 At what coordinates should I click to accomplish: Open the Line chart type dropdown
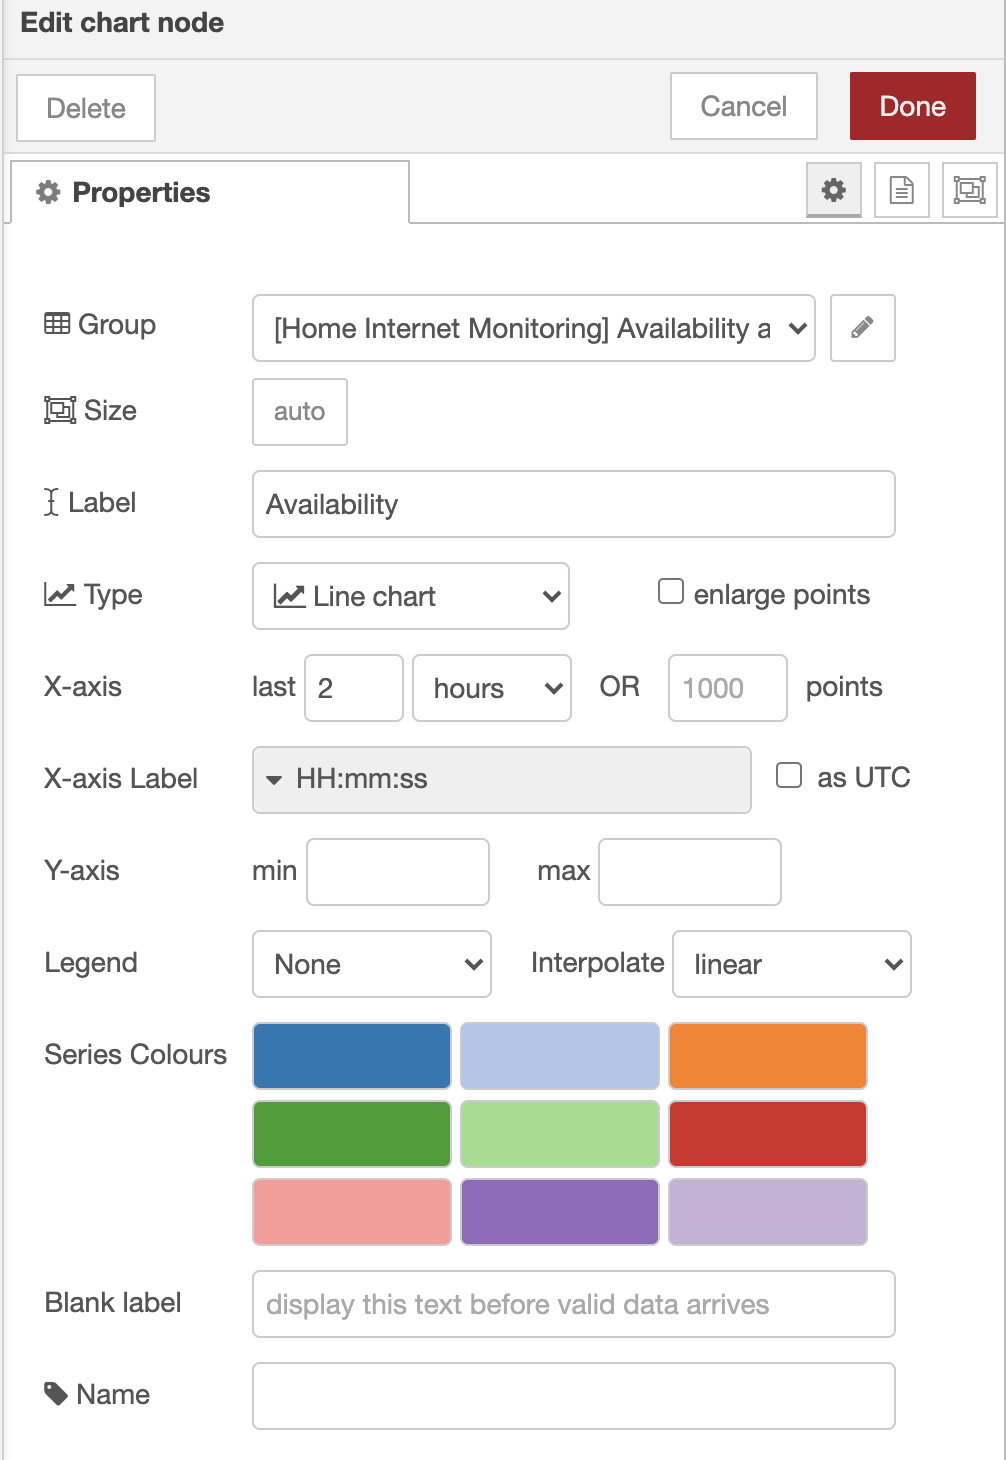(x=411, y=596)
